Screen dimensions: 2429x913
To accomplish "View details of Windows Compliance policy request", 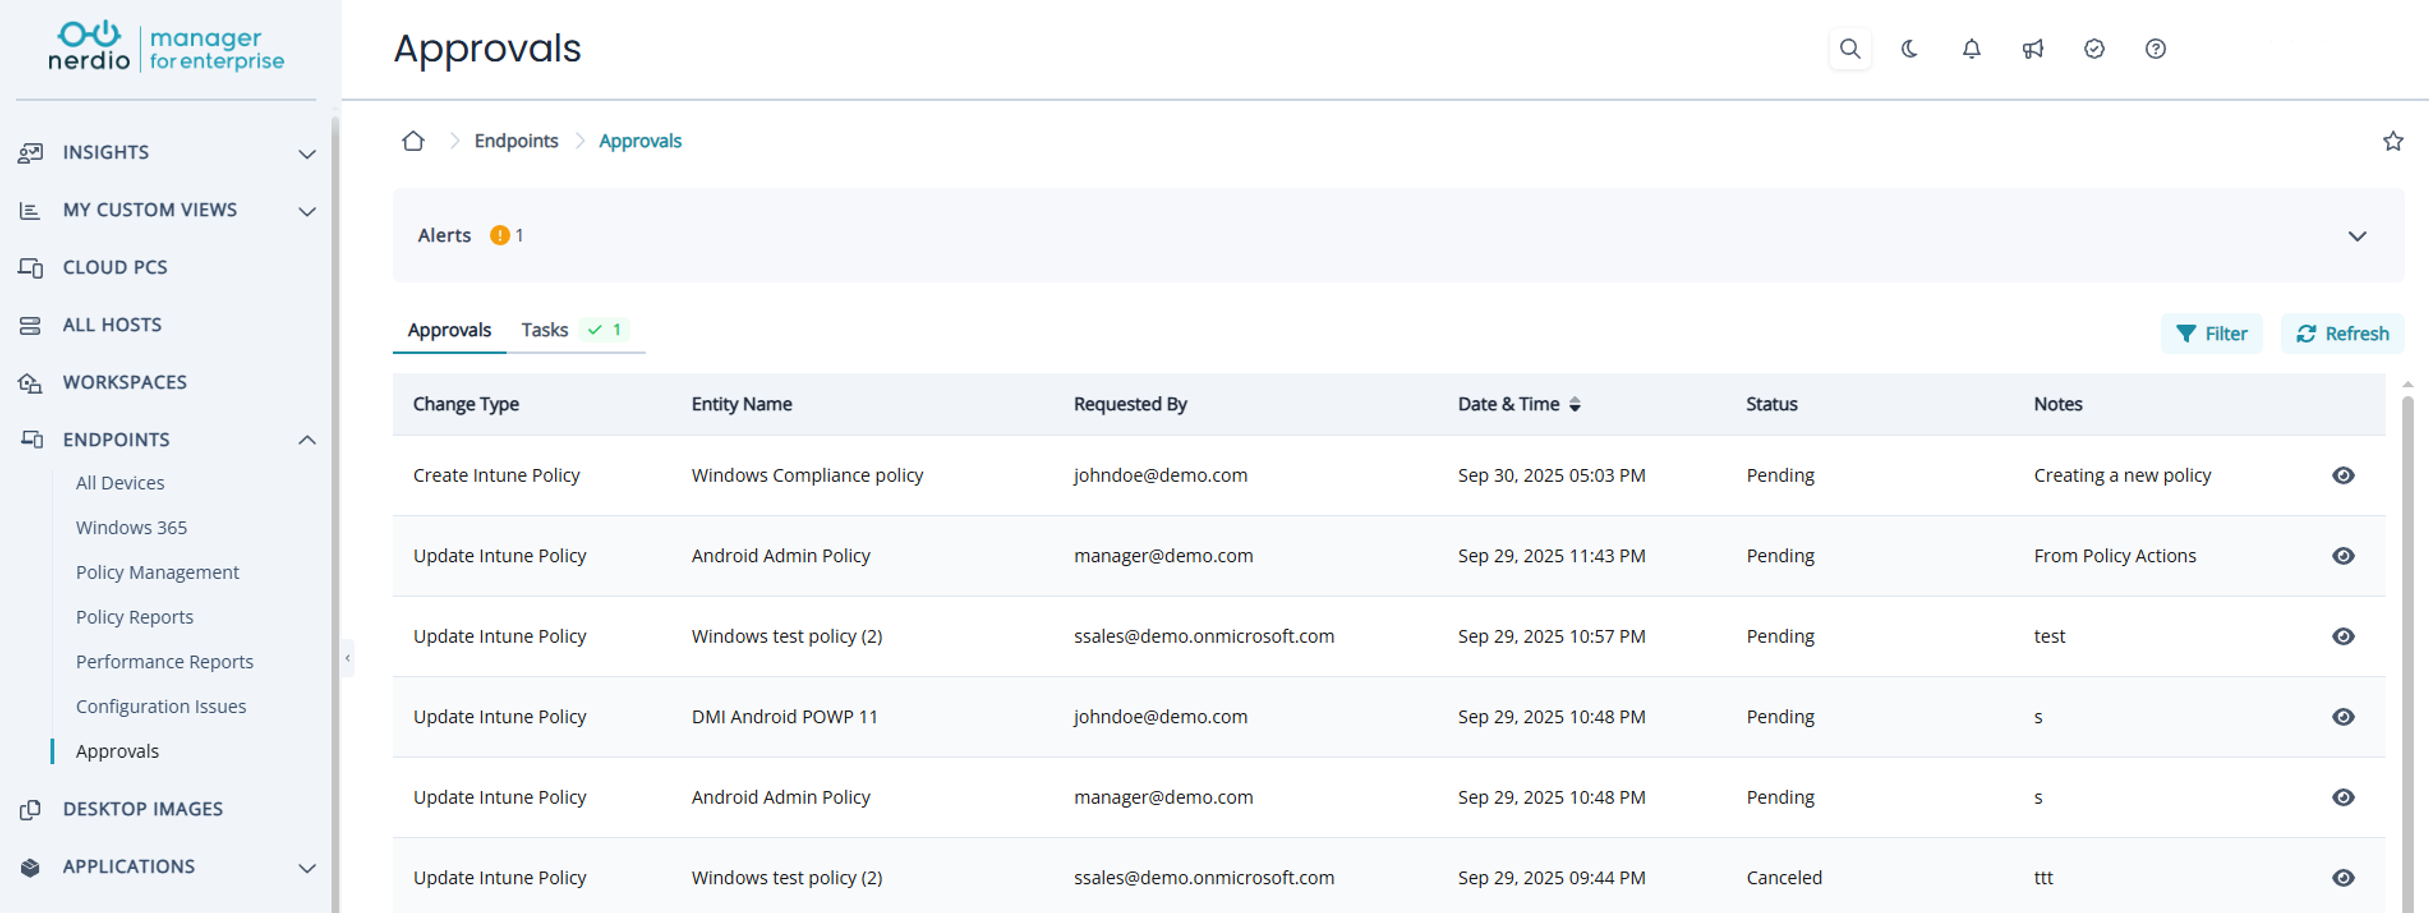I will coord(2343,475).
